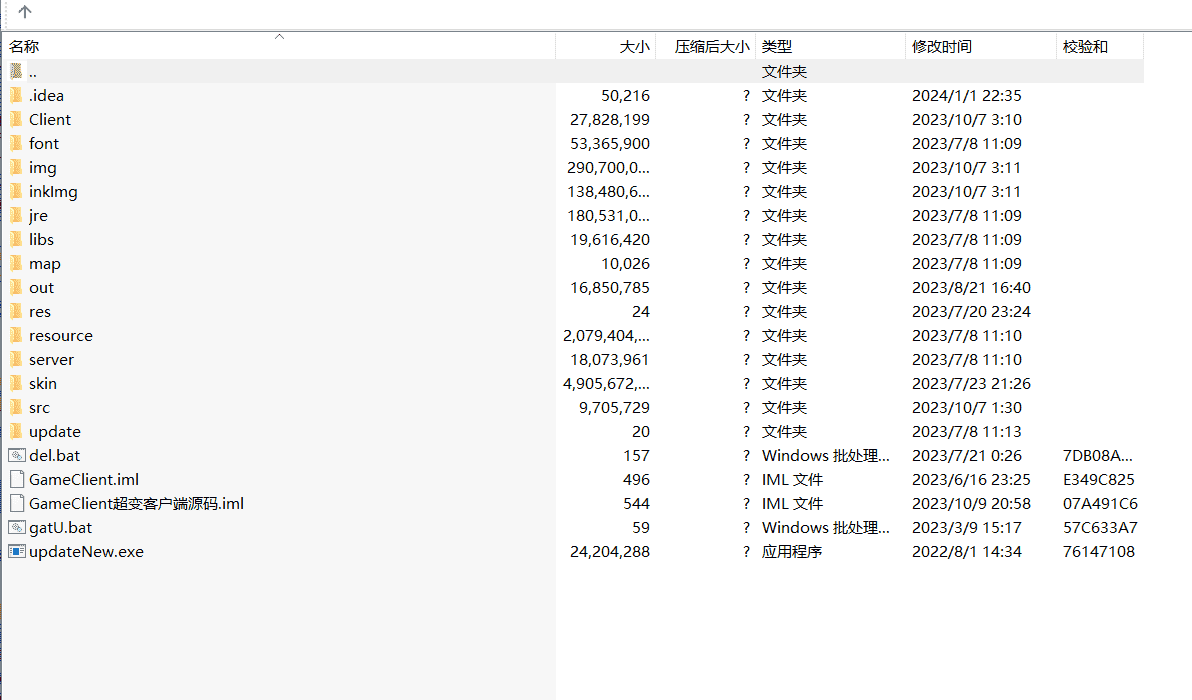Click the gatU.bat batch file icon
1192x700 pixels.
click(15, 527)
